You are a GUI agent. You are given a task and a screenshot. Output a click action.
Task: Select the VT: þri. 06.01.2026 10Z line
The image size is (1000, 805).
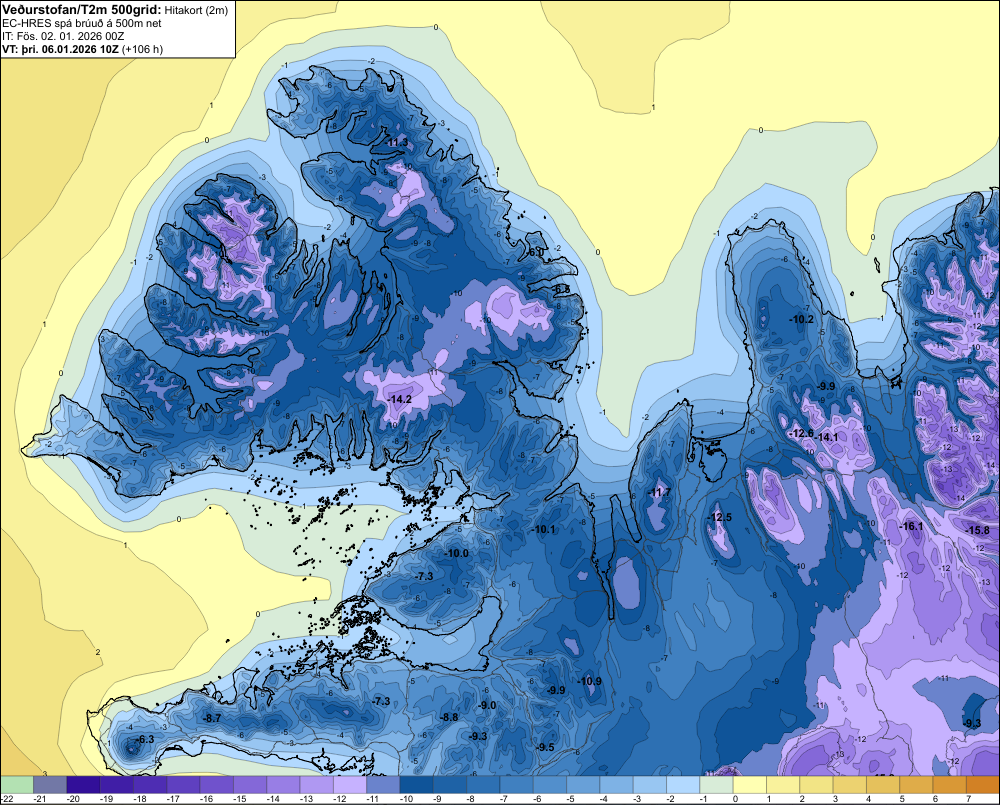click(82, 49)
